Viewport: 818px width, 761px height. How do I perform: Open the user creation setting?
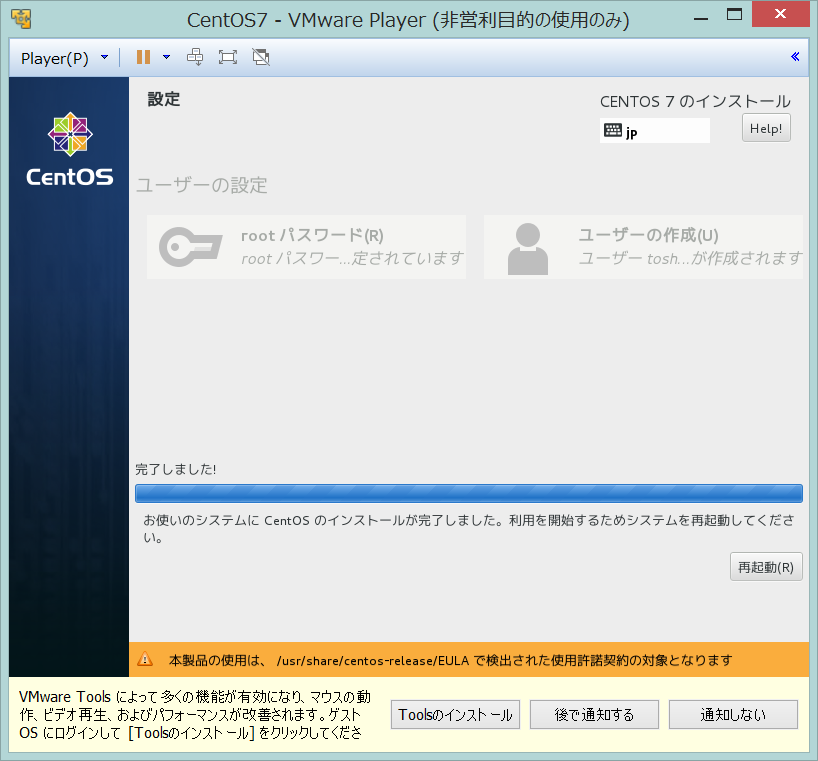pos(643,247)
